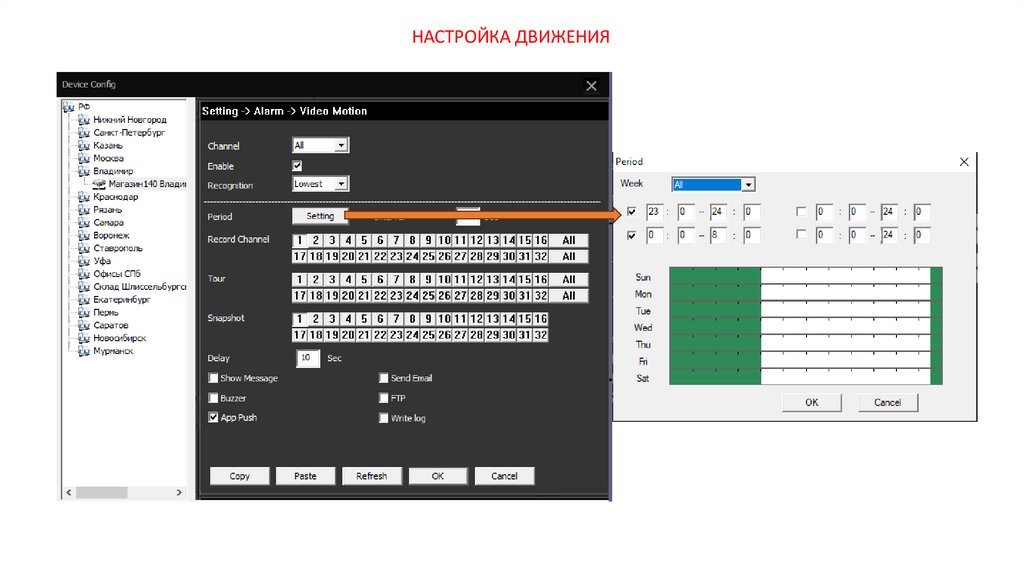The width and height of the screenshot is (1024, 574).
Task: Click the tree scrollbar left arrow
Action: click(69, 492)
